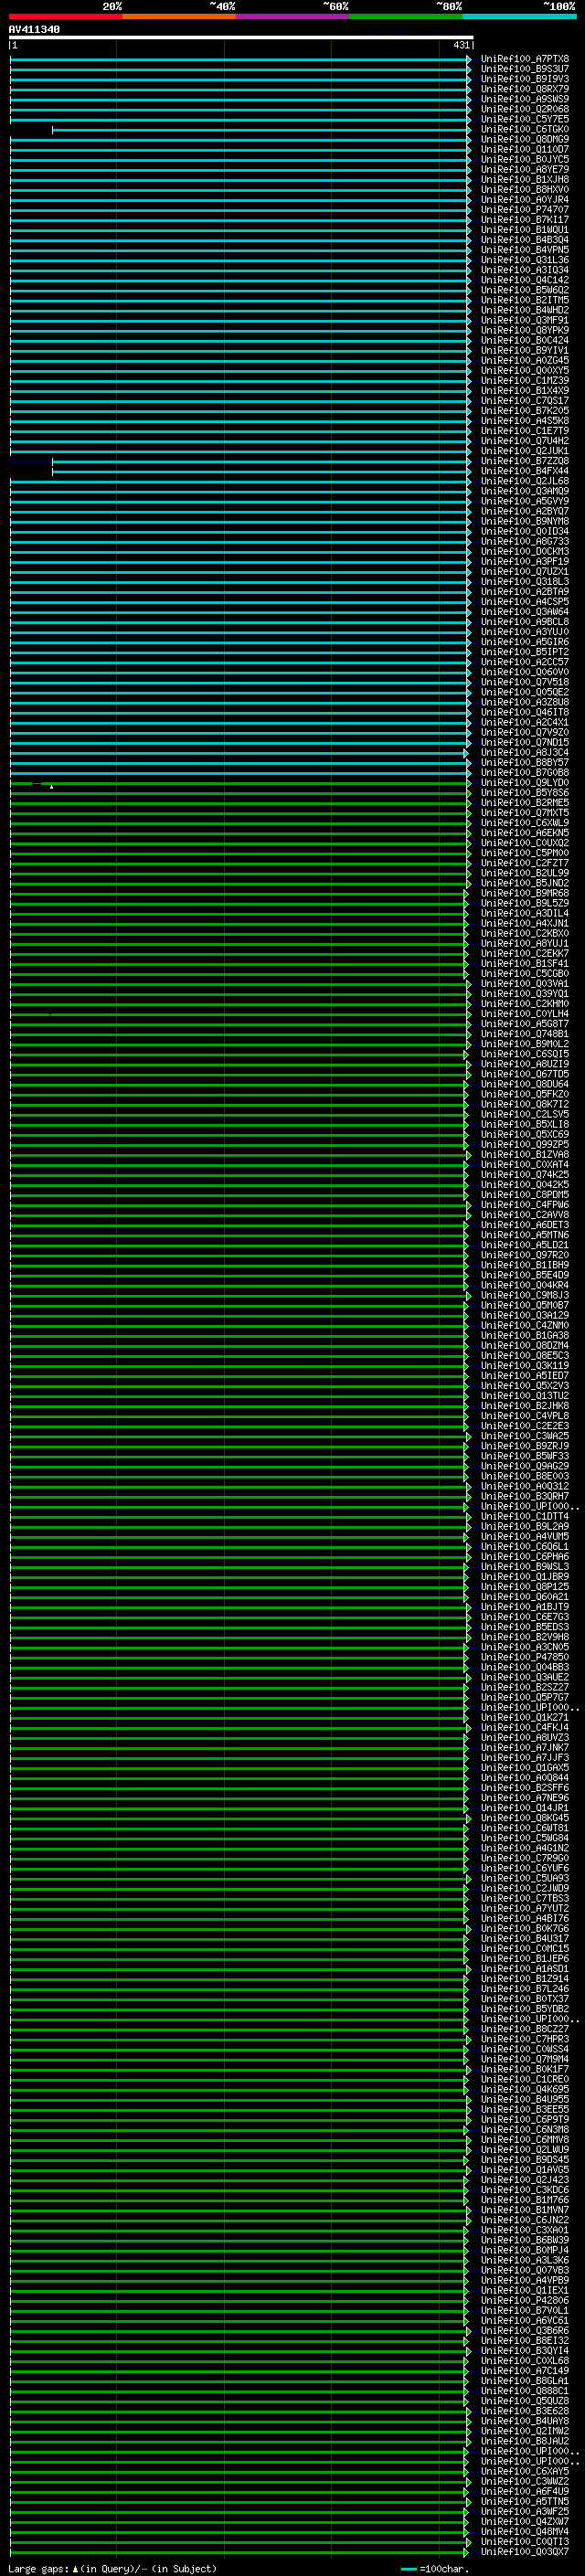Select hit label UniRef100_B2RME5
This screenshot has height=2576, width=585.
click(524, 803)
